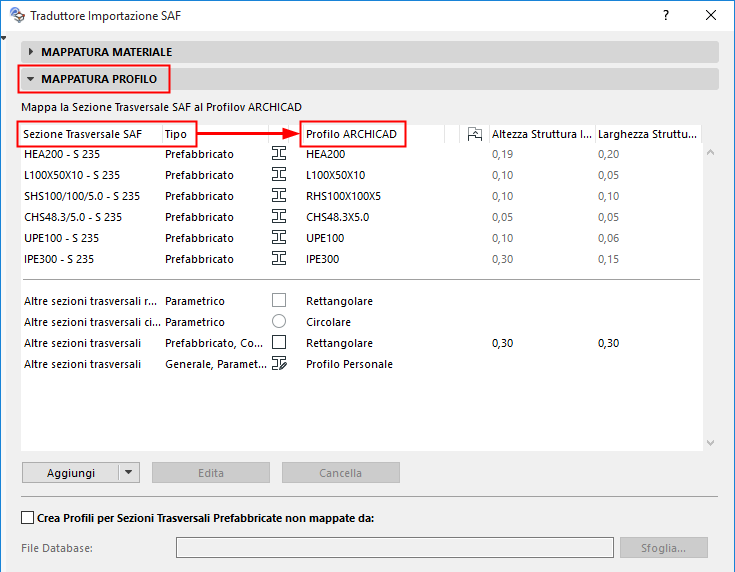Expand the MAPPATURA MATERIALE panel
The width and height of the screenshot is (735, 572).
tap(369, 52)
